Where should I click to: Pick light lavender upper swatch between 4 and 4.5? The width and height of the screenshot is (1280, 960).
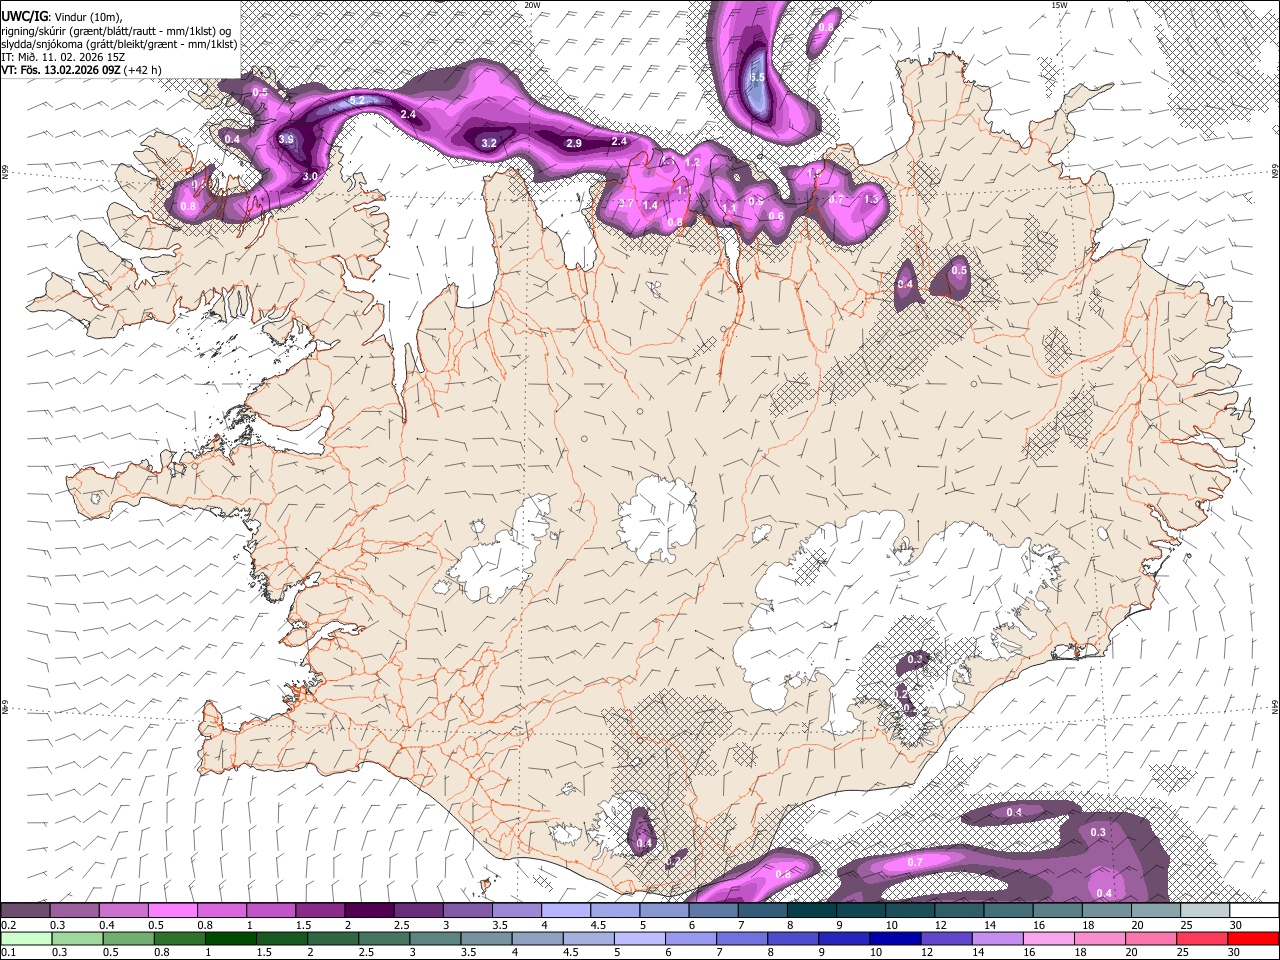tap(566, 911)
